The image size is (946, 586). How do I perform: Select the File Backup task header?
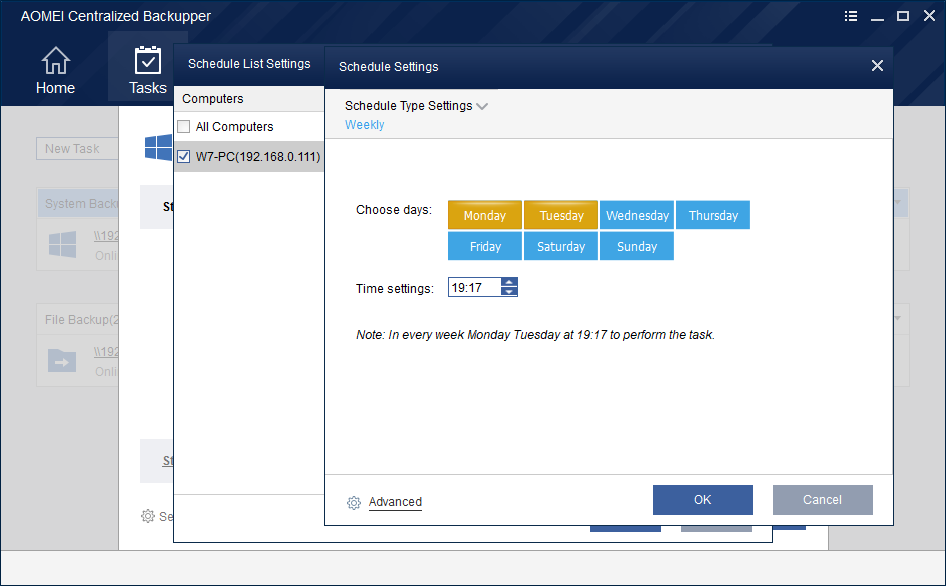pyautogui.click(x=78, y=319)
